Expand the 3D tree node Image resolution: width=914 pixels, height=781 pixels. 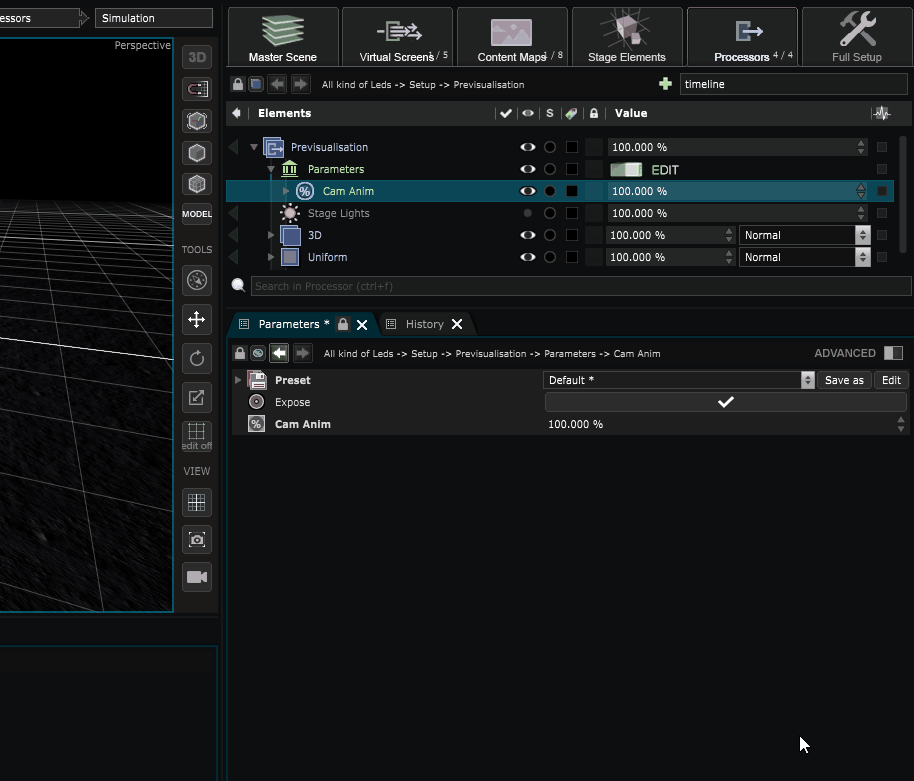[x=270, y=235]
